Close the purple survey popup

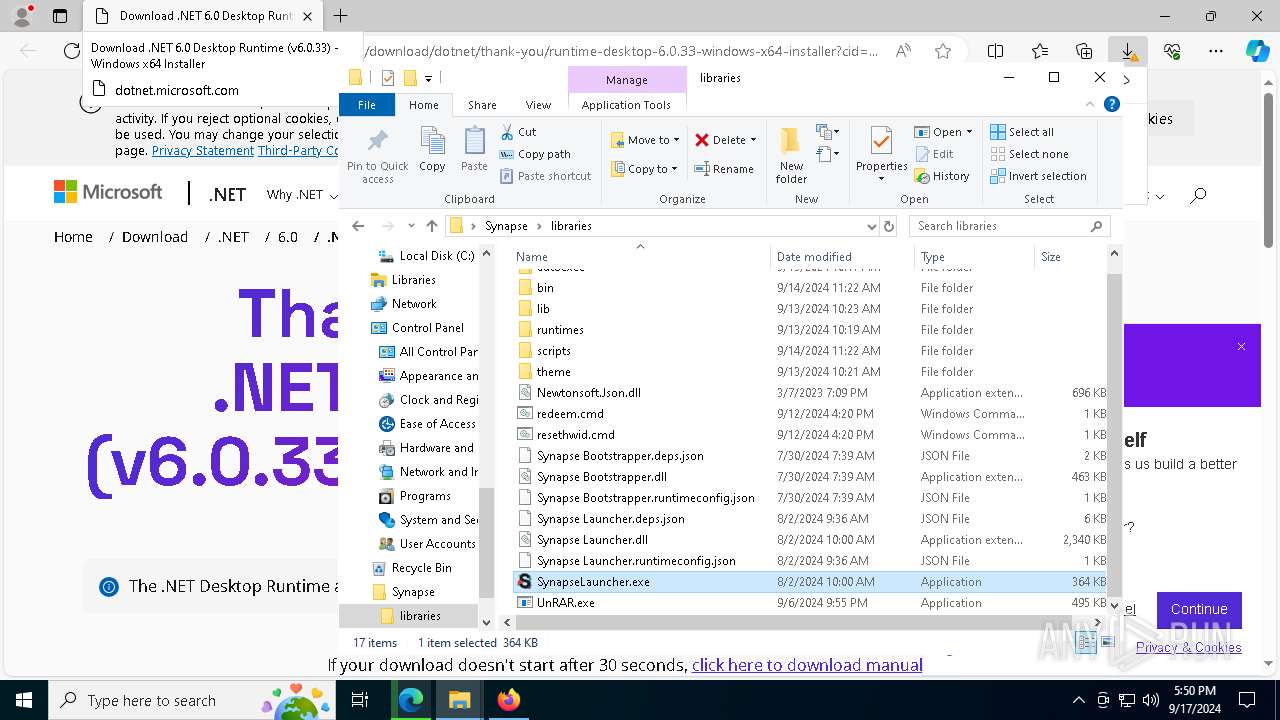pos(1241,347)
